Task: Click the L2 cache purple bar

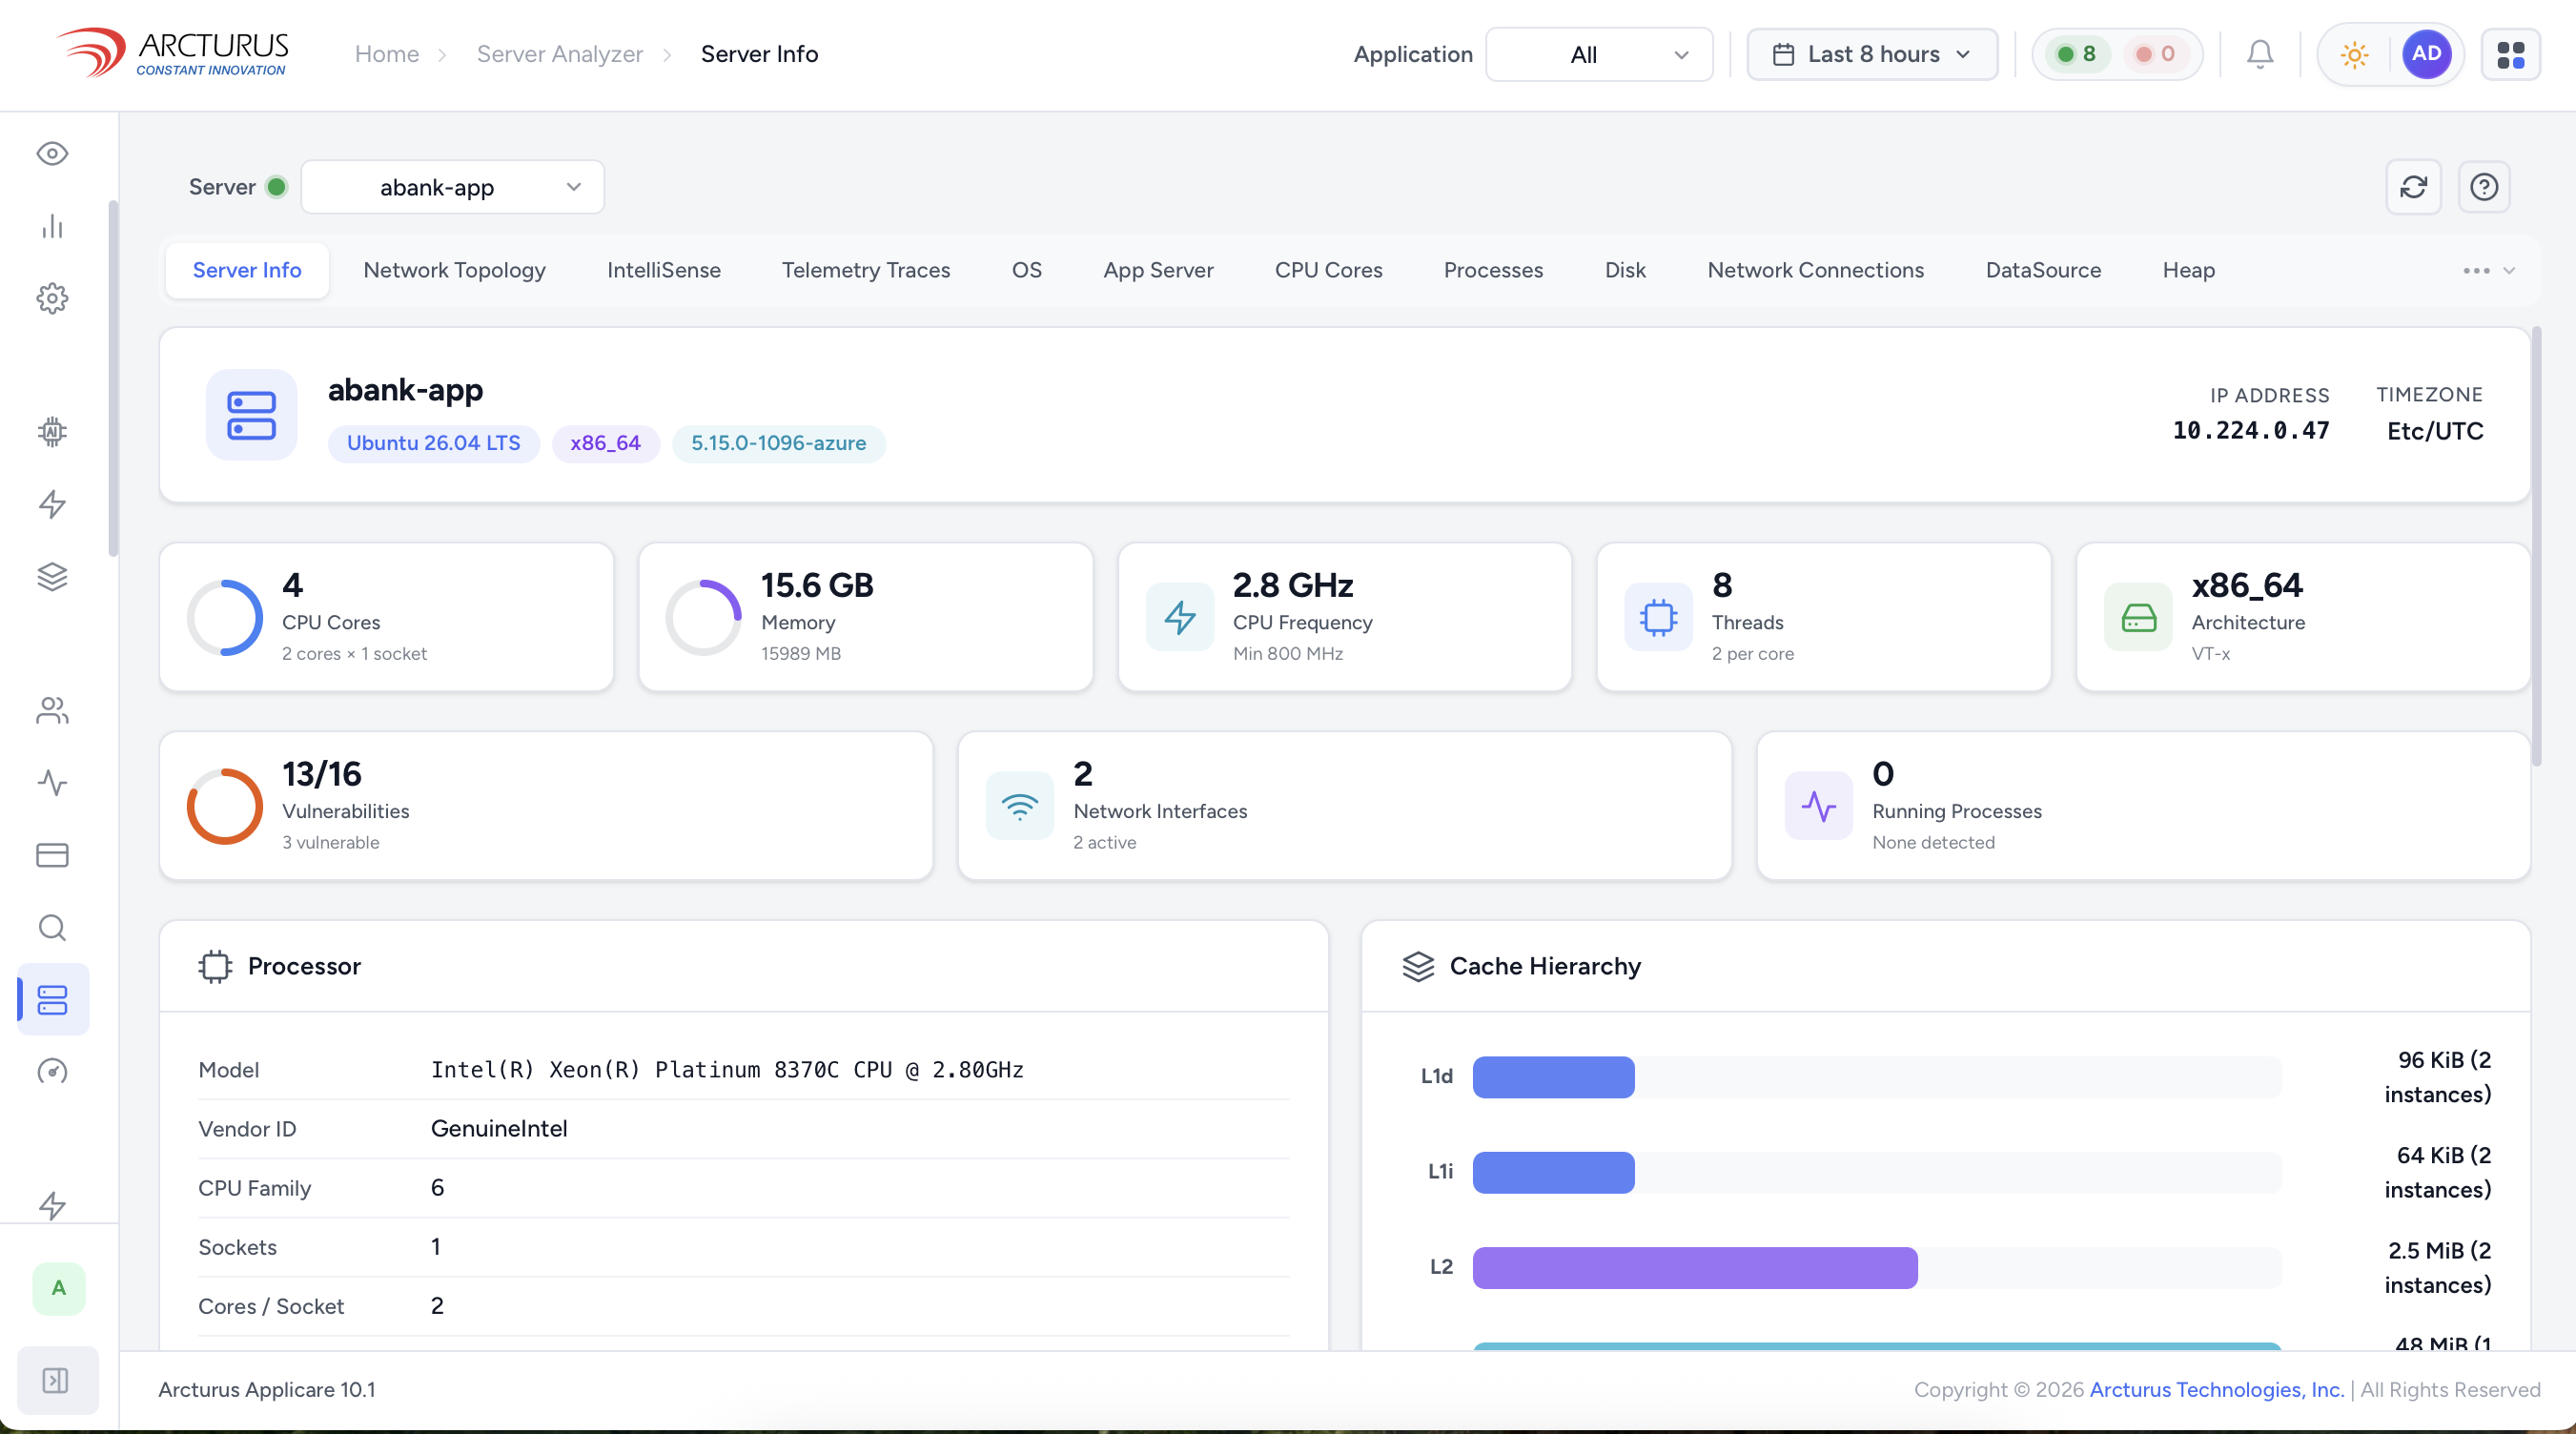Action: [1695, 1268]
